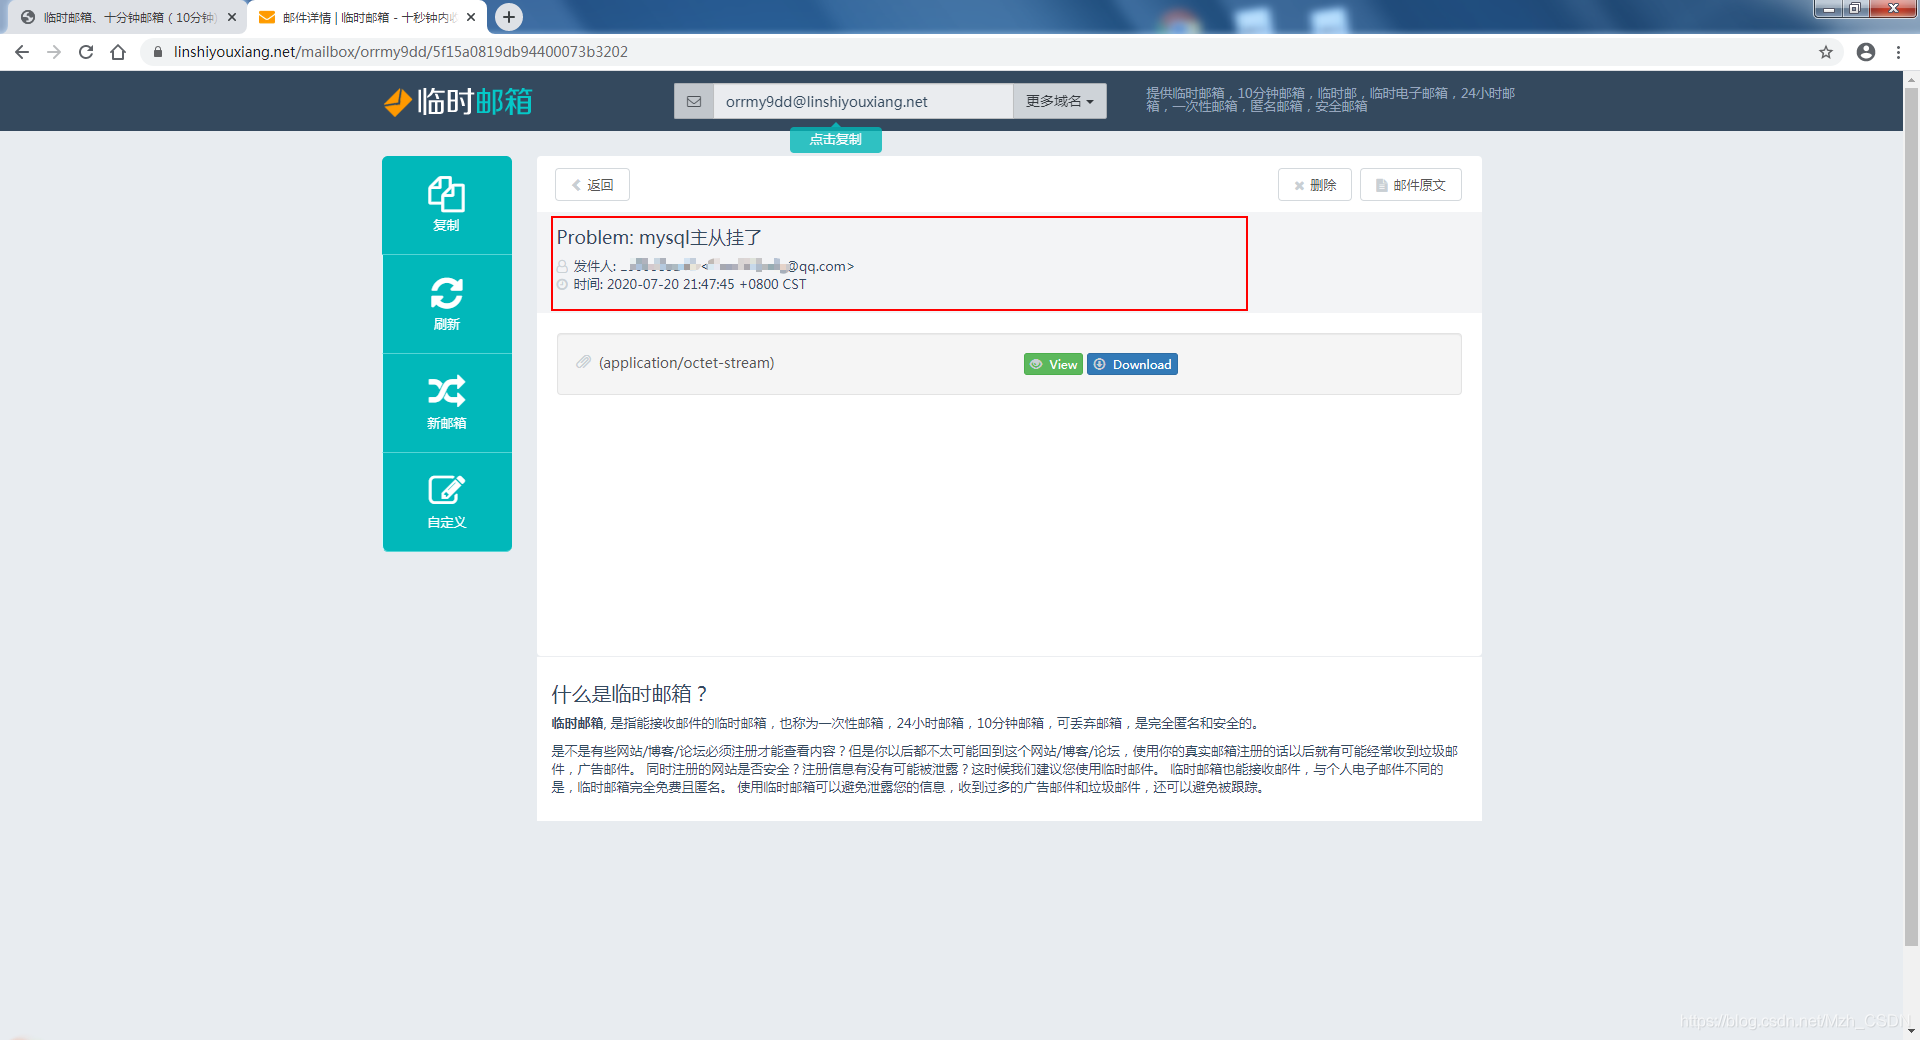The image size is (1920, 1040).
Task: Download the attachment file
Action: coord(1132,364)
